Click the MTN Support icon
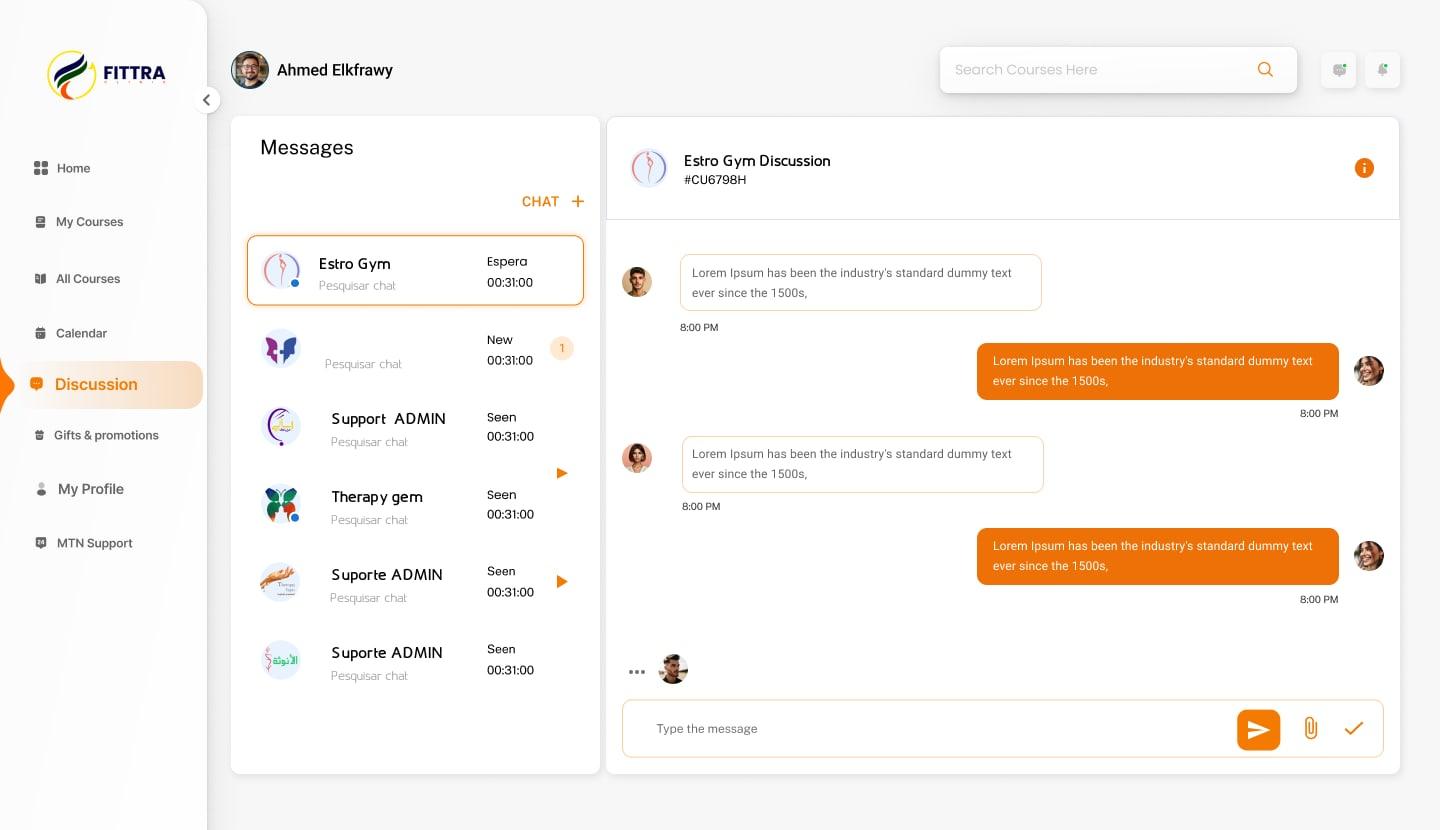The height and width of the screenshot is (830, 1440). click(x=41, y=543)
